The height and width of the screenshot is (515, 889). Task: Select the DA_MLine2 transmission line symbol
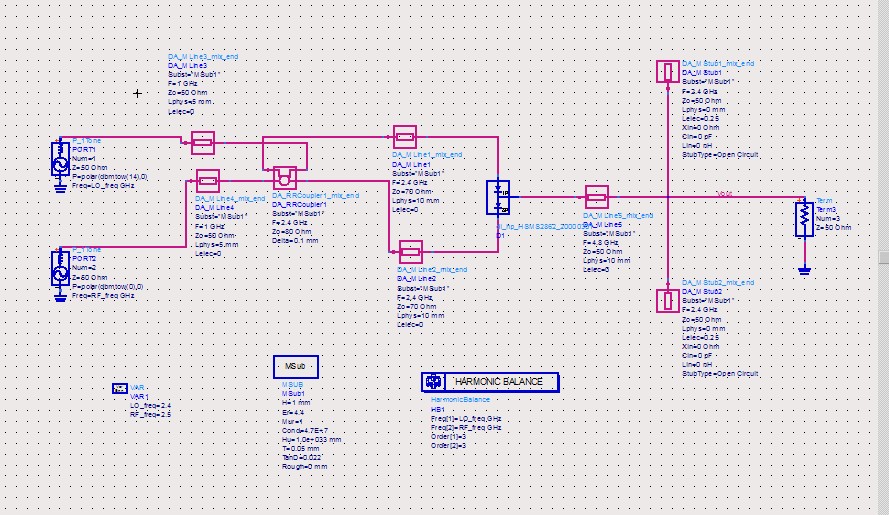click(410, 252)
